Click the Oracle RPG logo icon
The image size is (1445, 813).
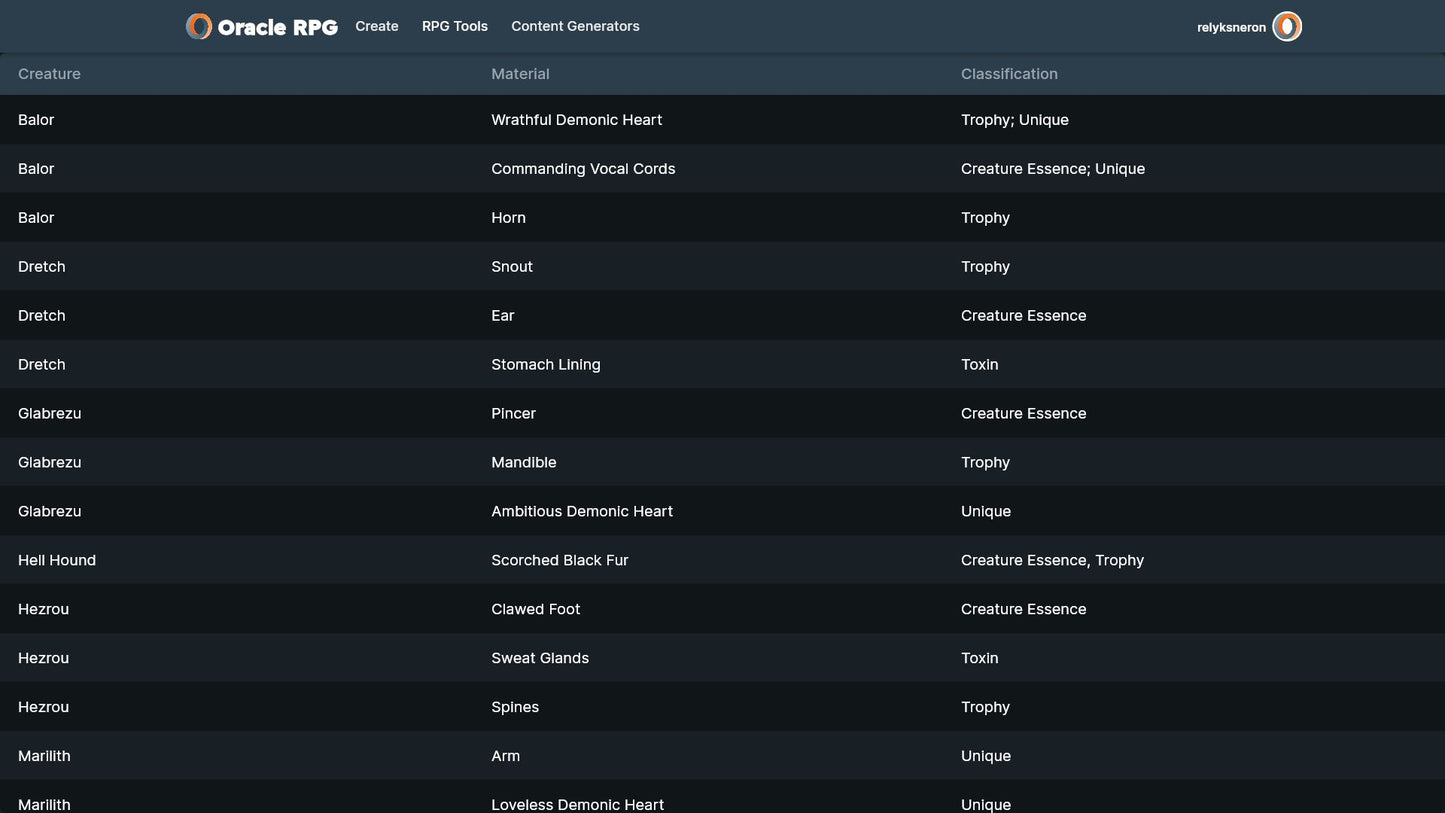tap(199, 27)
